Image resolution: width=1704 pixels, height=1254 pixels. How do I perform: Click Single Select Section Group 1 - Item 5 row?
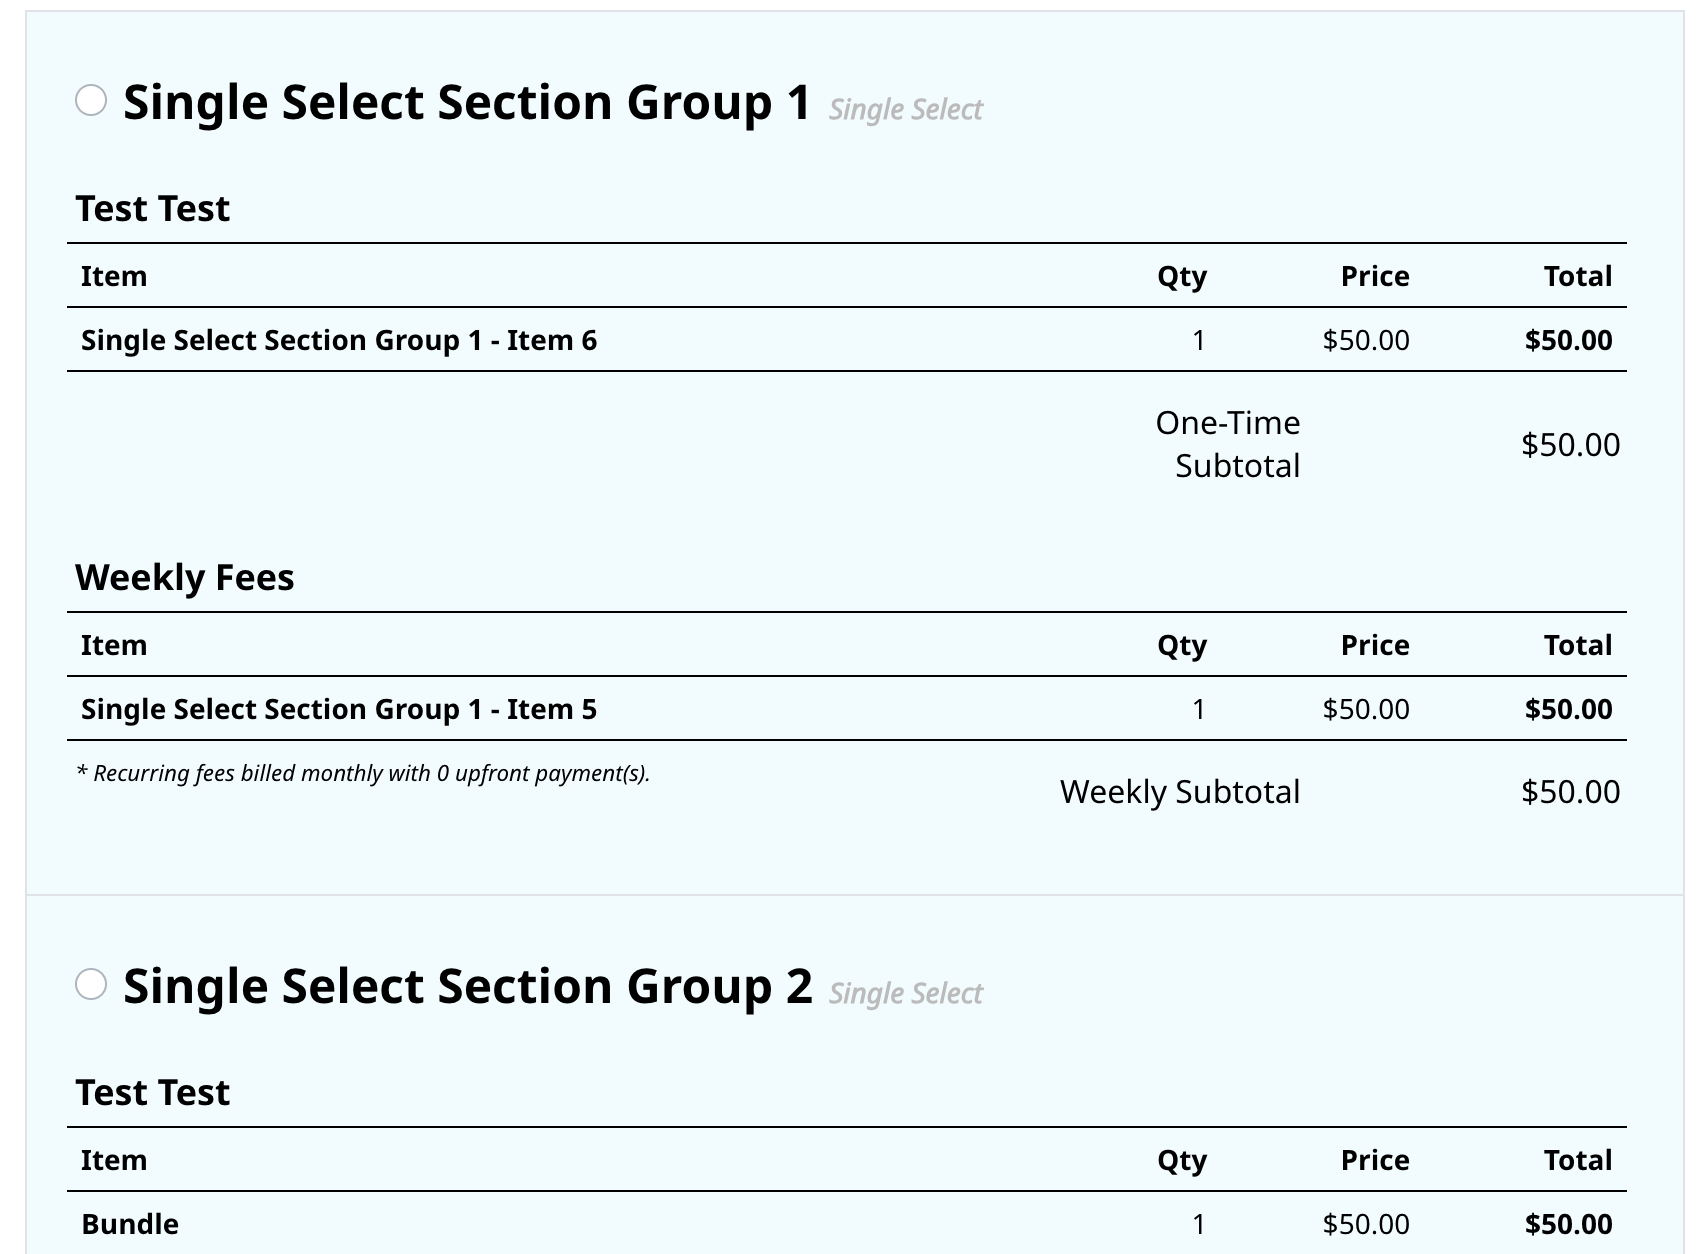click(x=847, y=709)
